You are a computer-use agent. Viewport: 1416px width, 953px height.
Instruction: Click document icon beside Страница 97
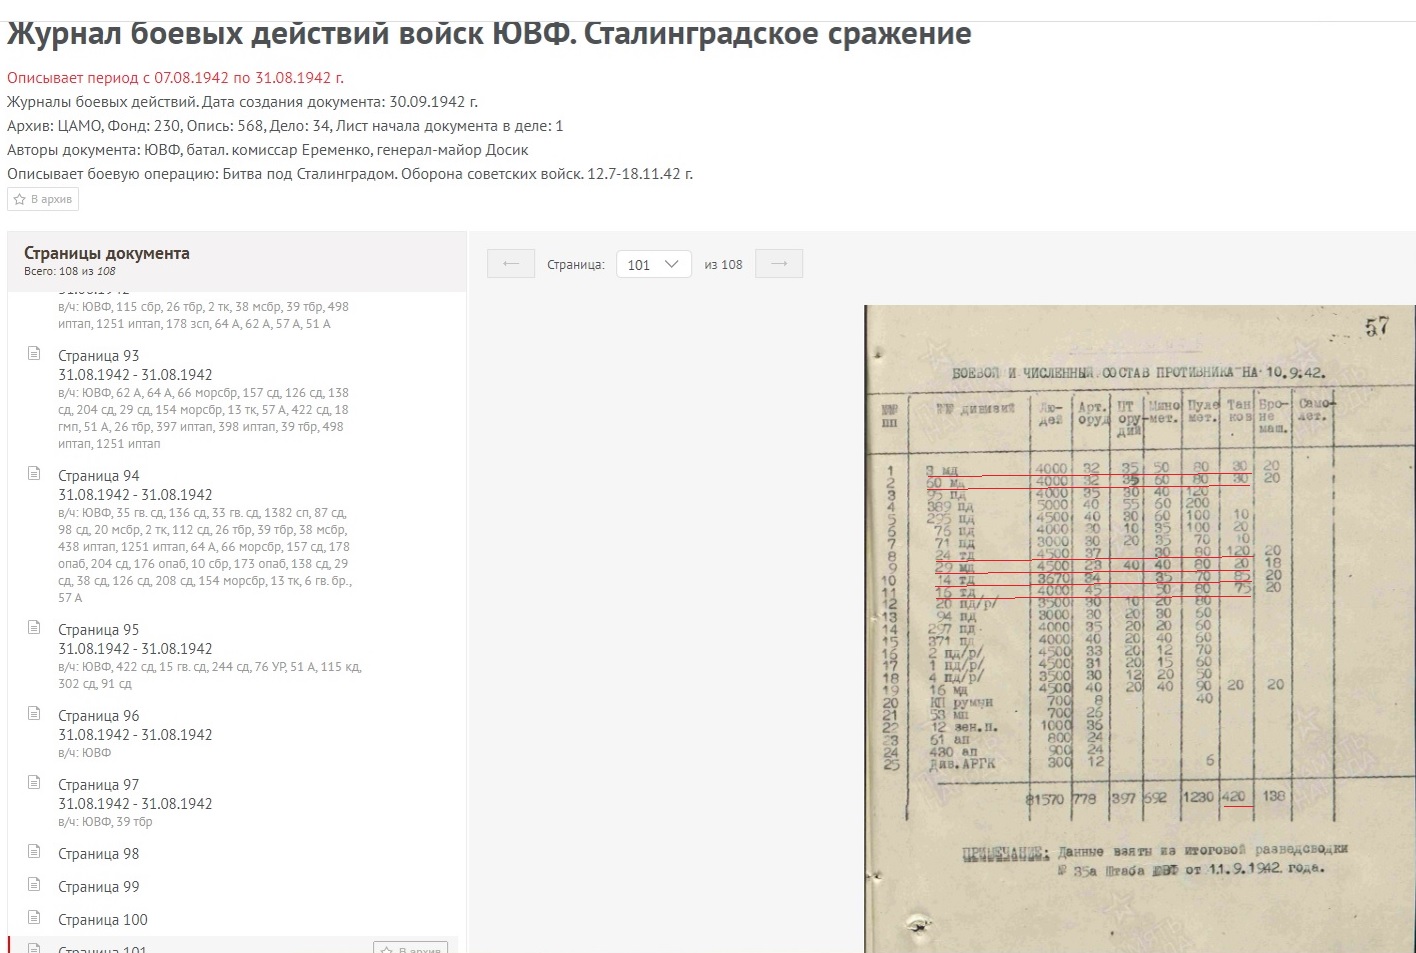34,782
